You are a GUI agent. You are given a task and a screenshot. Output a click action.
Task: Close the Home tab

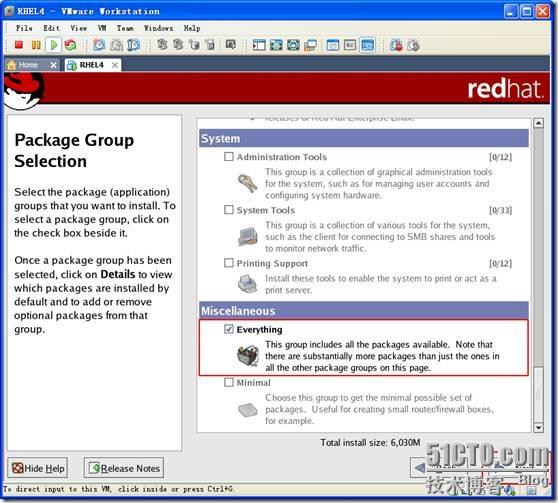53,65
